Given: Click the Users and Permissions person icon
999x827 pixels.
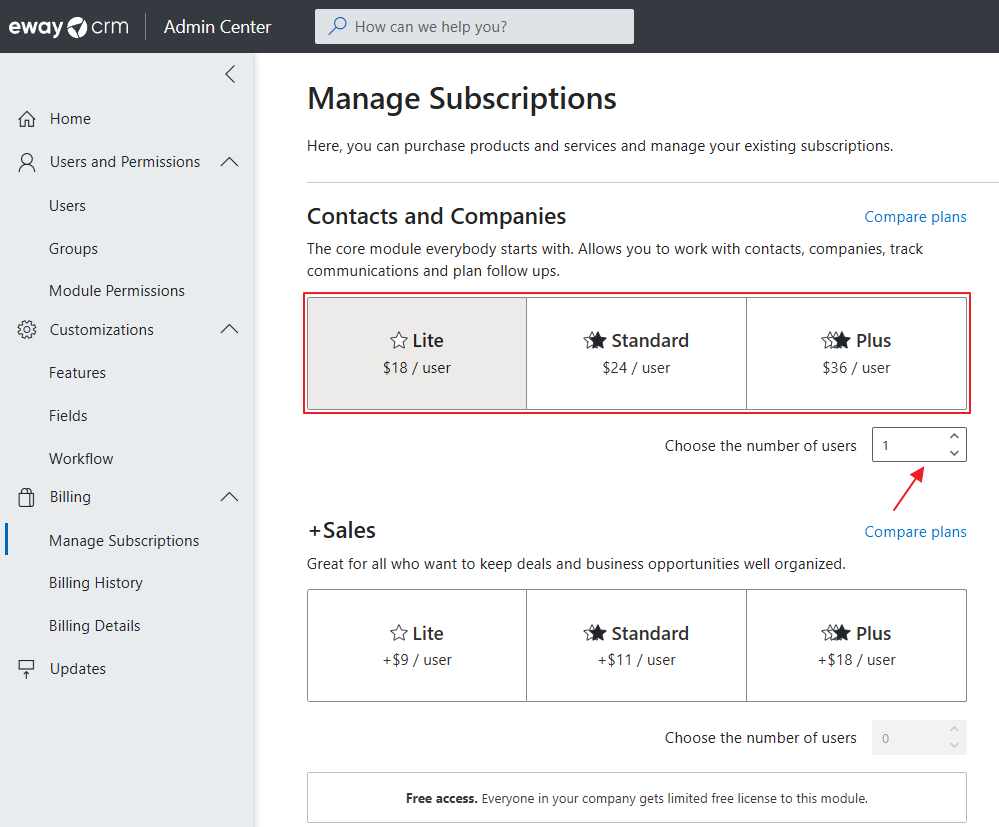Looking at the screenshot, I should (x=27, y=162).
